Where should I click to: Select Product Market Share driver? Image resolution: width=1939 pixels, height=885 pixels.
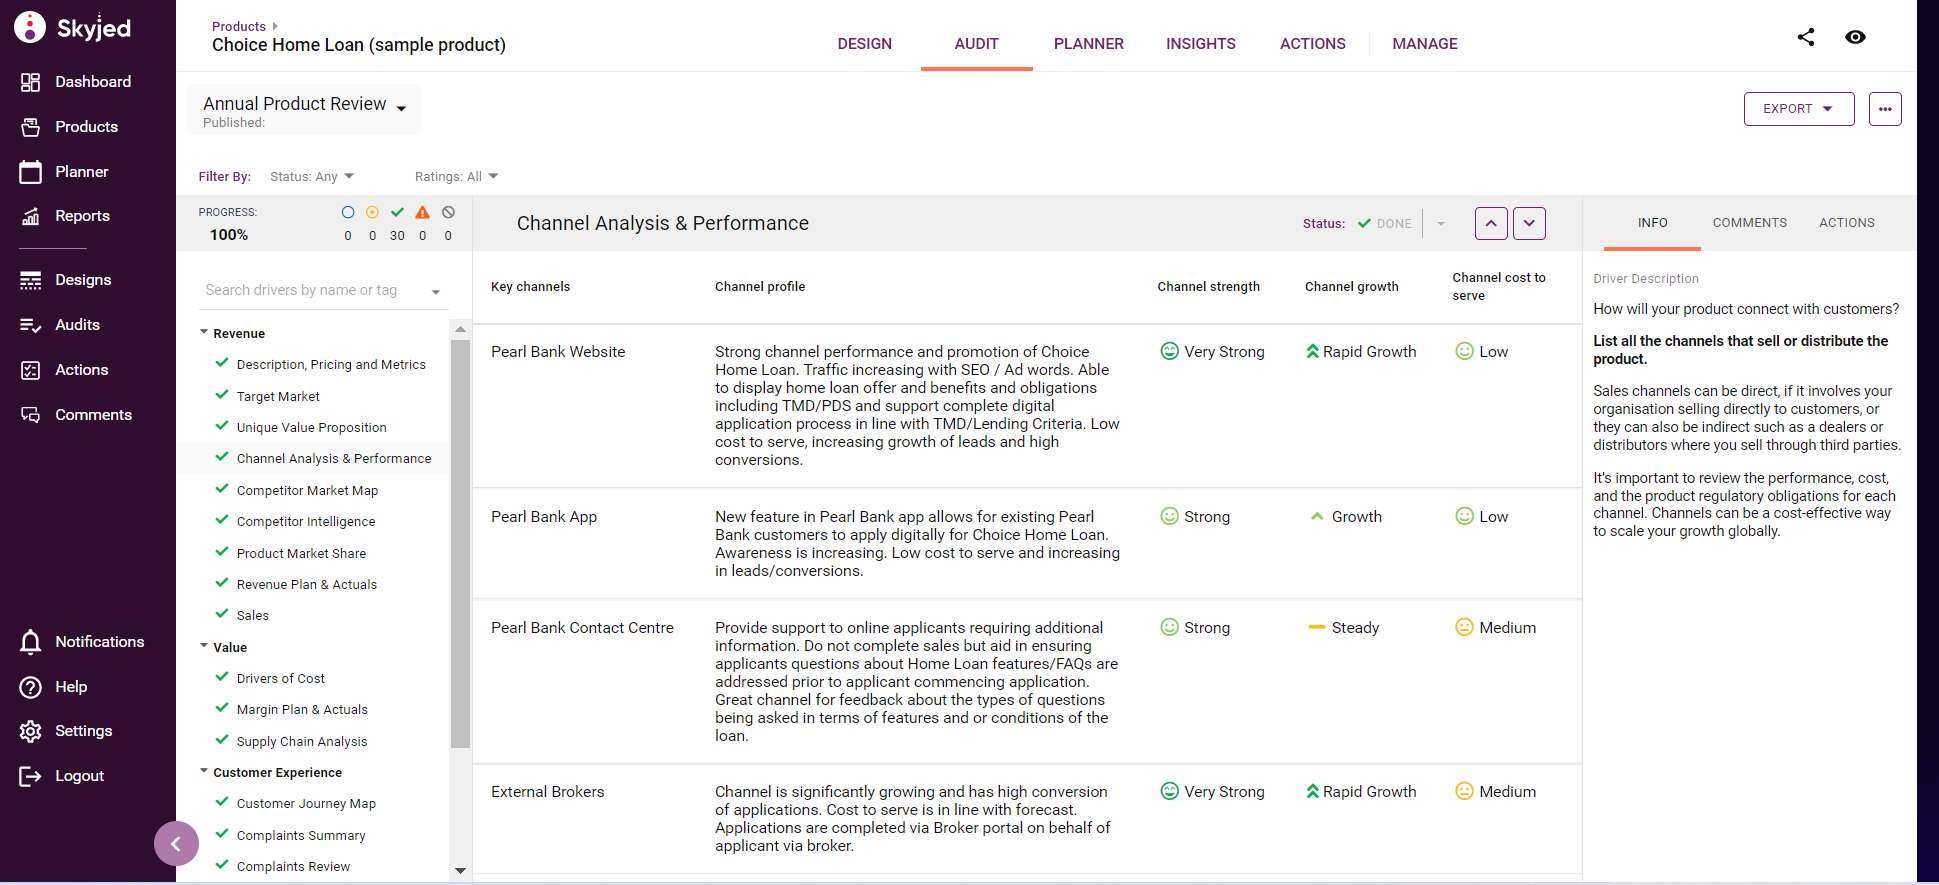tap(301, 554)
